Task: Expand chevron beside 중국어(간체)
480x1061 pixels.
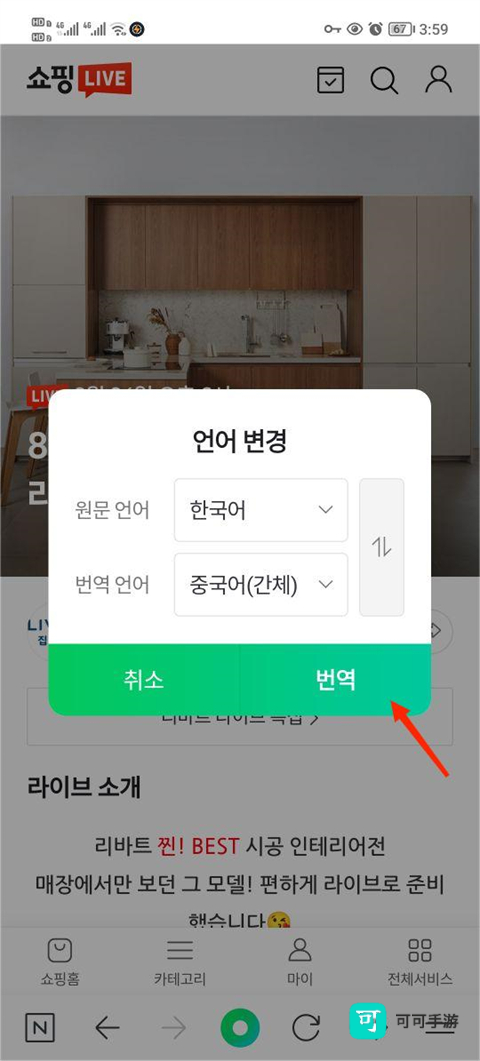Action: pyautogui.click(x=326, y=585)
